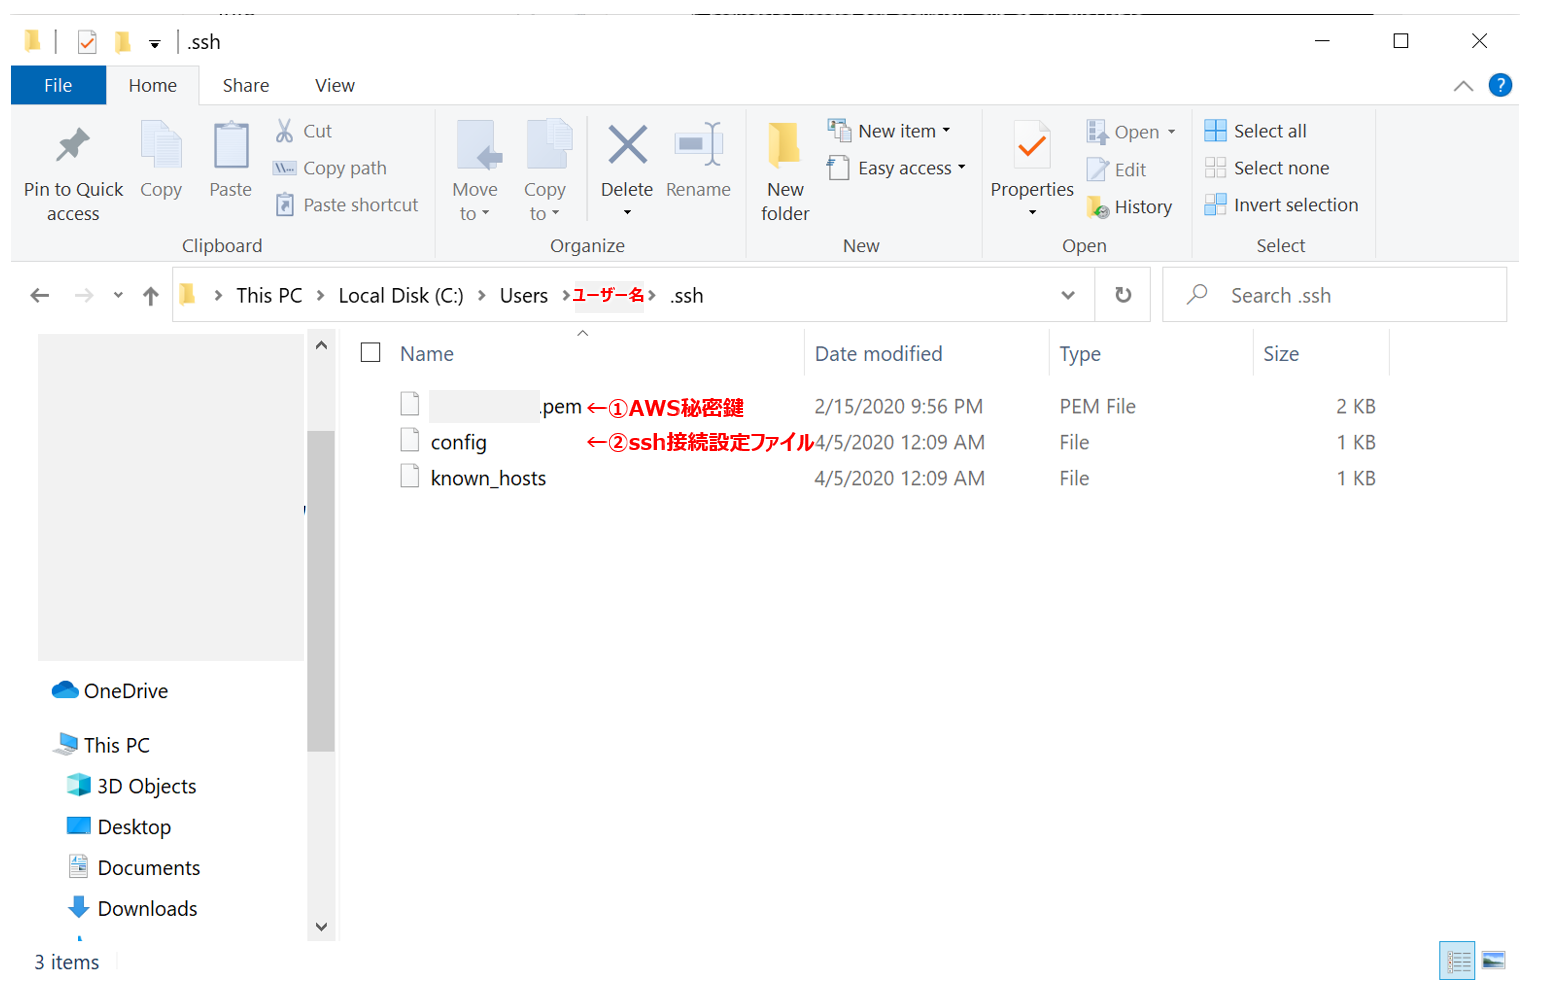Screen dimensions: 1541x988
Task: Click Invert selection in the ribbon
Action: tap(1282, 205)
